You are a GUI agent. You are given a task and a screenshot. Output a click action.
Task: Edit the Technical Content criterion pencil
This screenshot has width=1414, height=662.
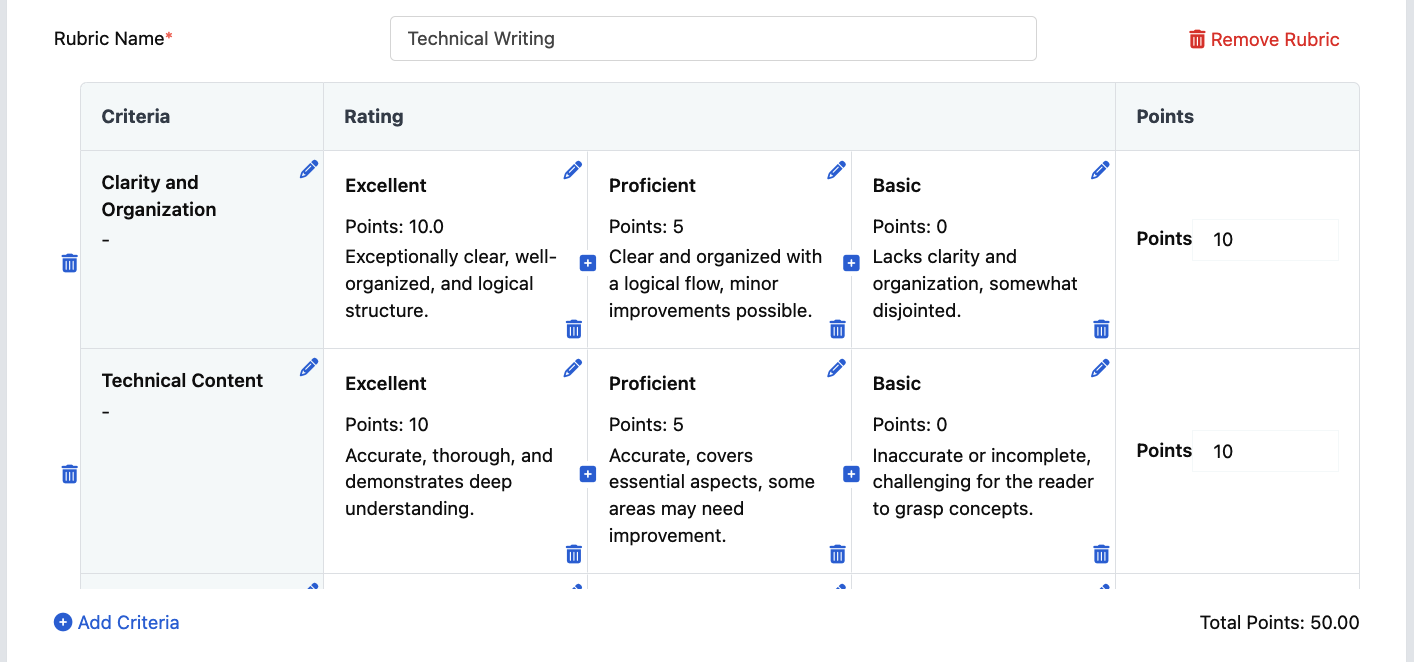309,368
